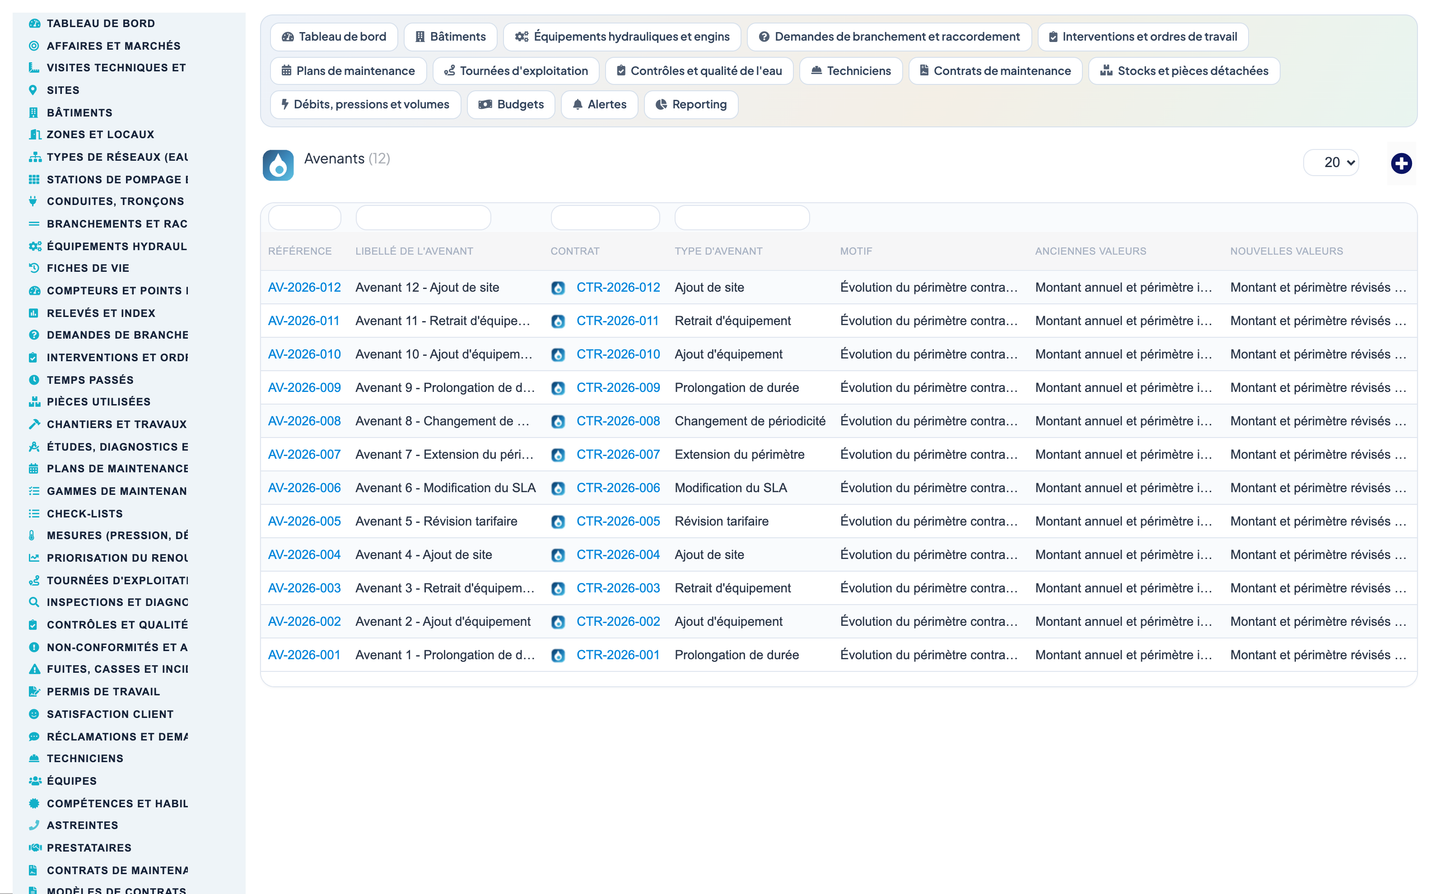
Task: Open contract link CTR-2026-005
Action: pyautogui.click(x=618, y=522)
